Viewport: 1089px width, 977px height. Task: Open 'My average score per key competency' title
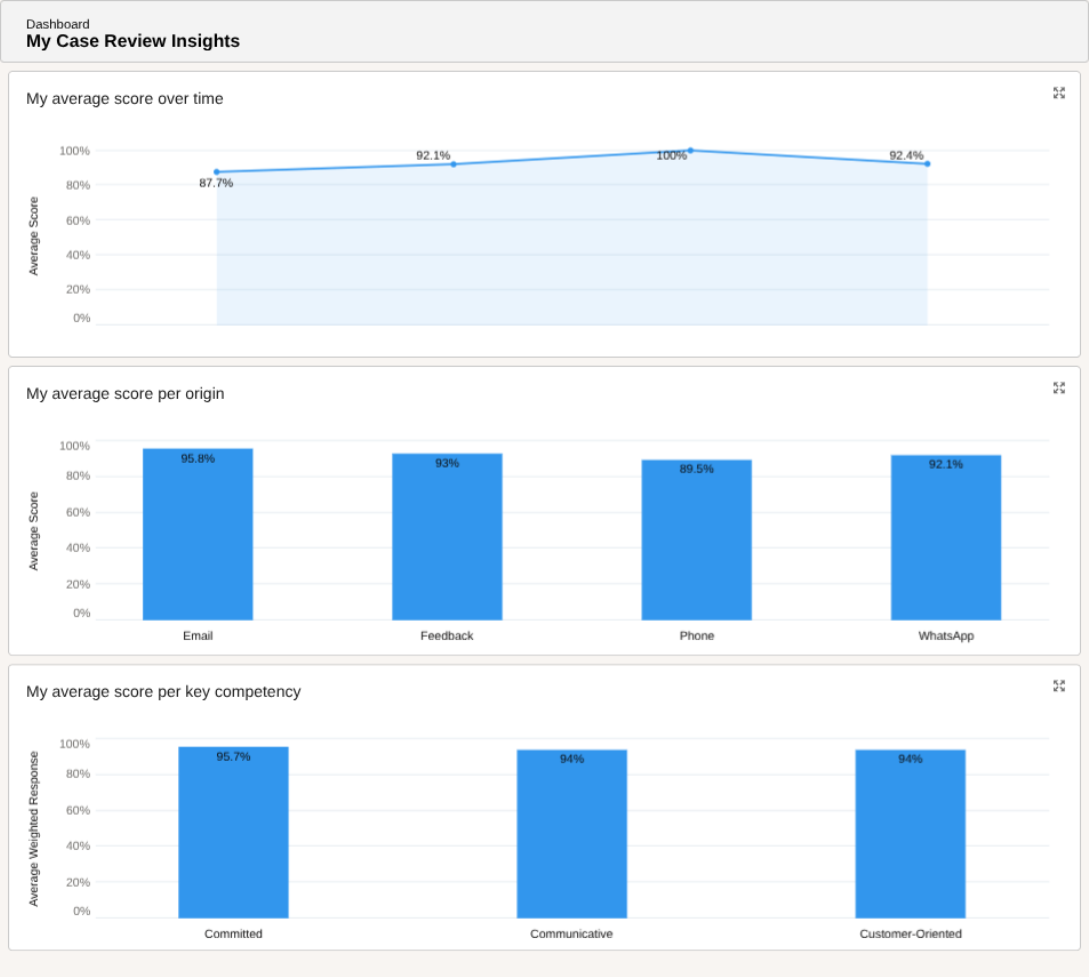[163, 692]
